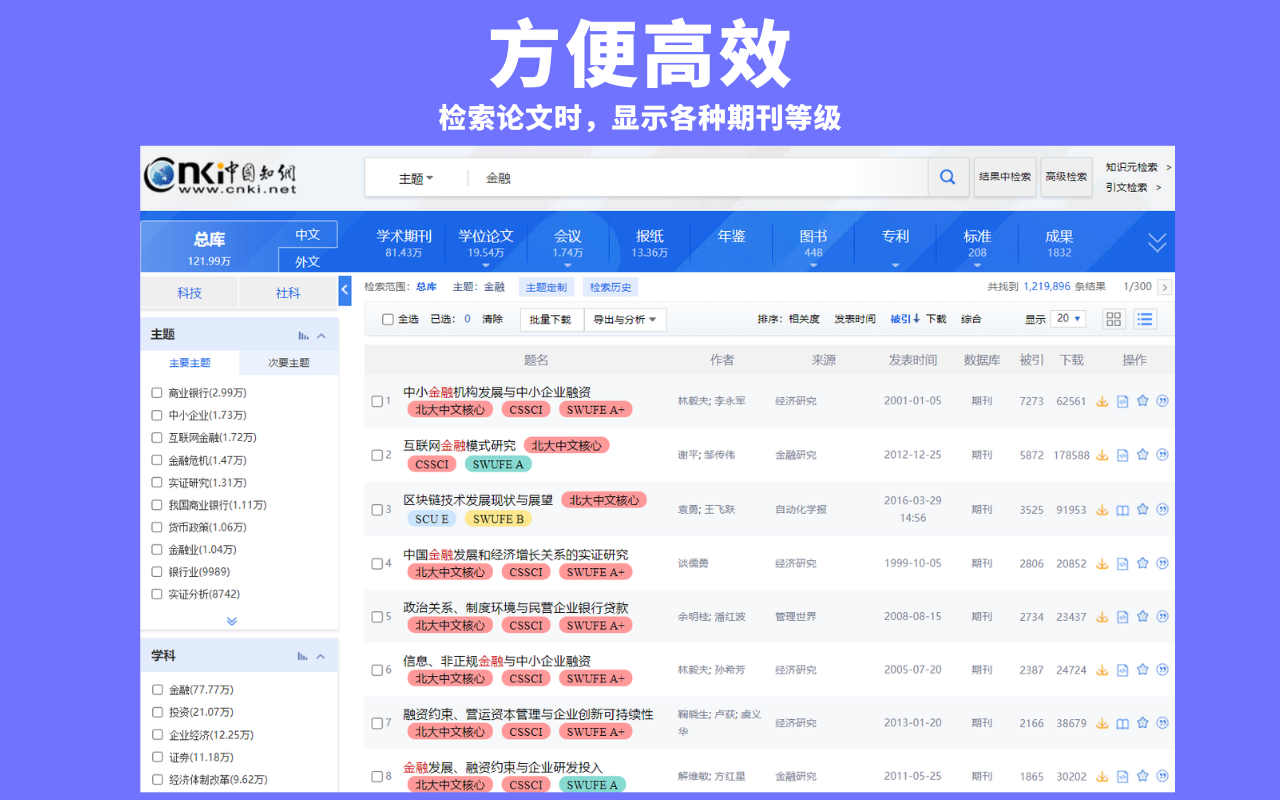Viewport: 1280px width, 800px height.
Task: Generate citation for result 5 with quote icon
Action: [x=1161, y=616]
